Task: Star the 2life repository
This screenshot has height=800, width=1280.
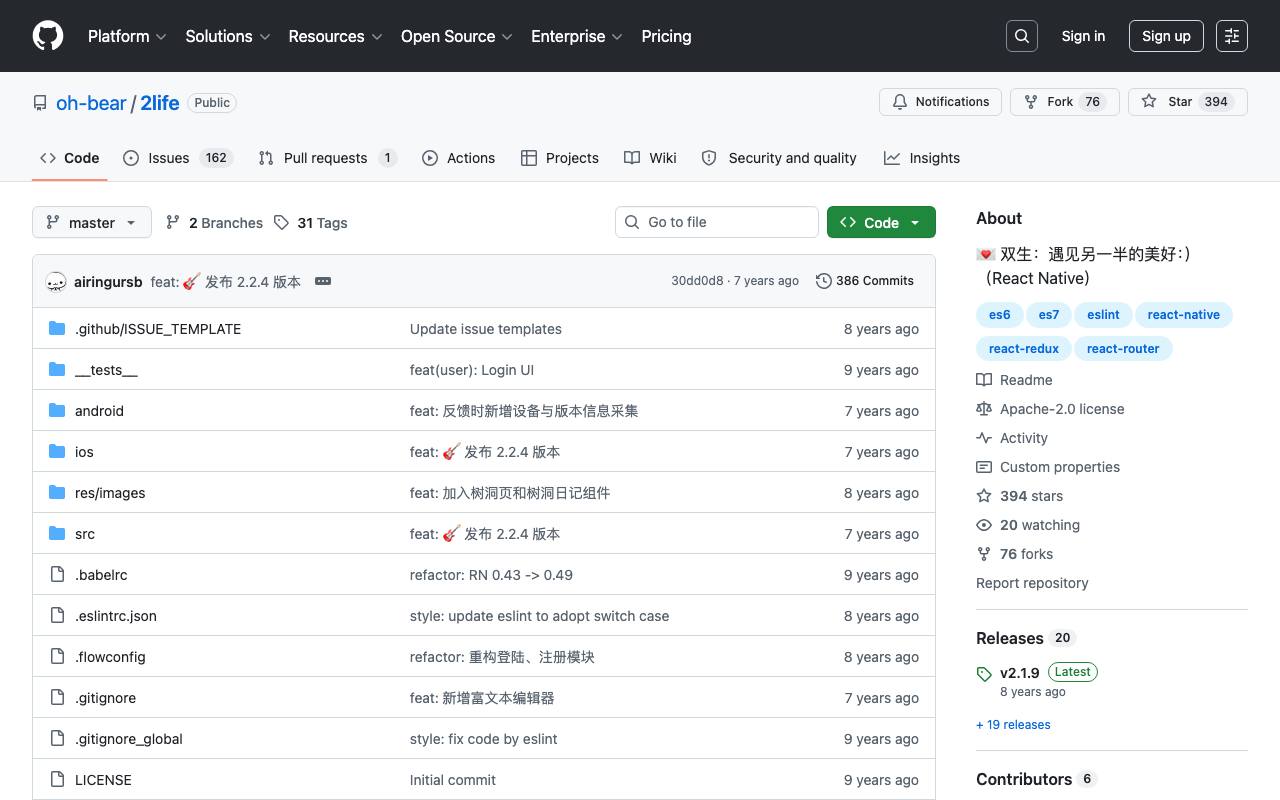Action: click(x=1188, y=102)
